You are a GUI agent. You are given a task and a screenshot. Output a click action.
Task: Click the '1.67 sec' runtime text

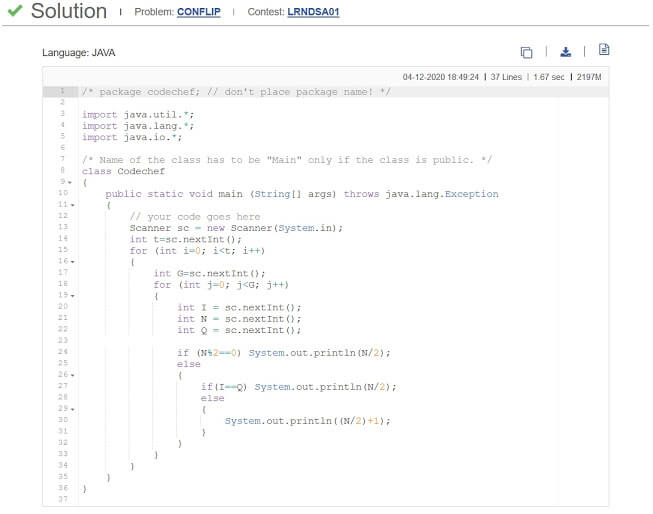click(x=549, y=77)
